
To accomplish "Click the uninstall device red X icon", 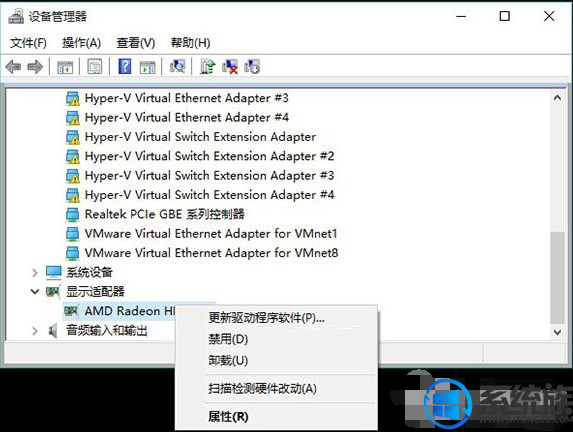I will coord(230,67).
